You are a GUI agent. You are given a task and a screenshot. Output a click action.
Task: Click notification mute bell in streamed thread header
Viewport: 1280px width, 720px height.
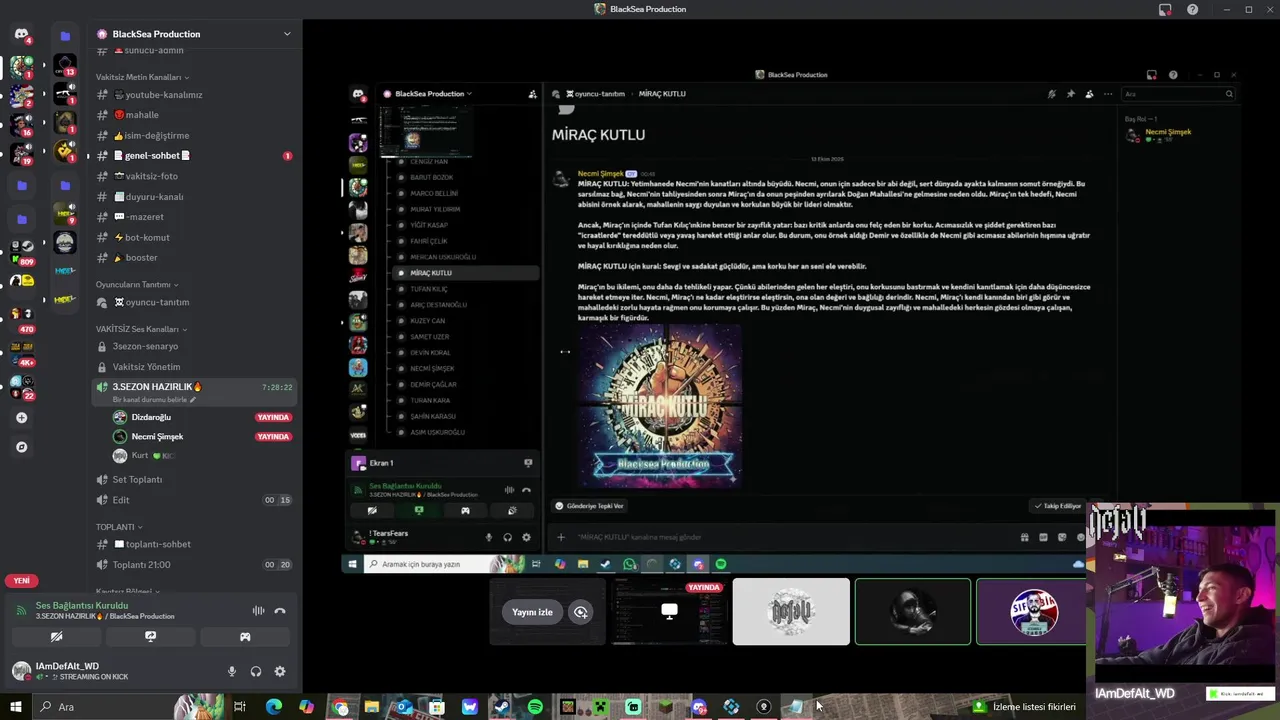1051,94
